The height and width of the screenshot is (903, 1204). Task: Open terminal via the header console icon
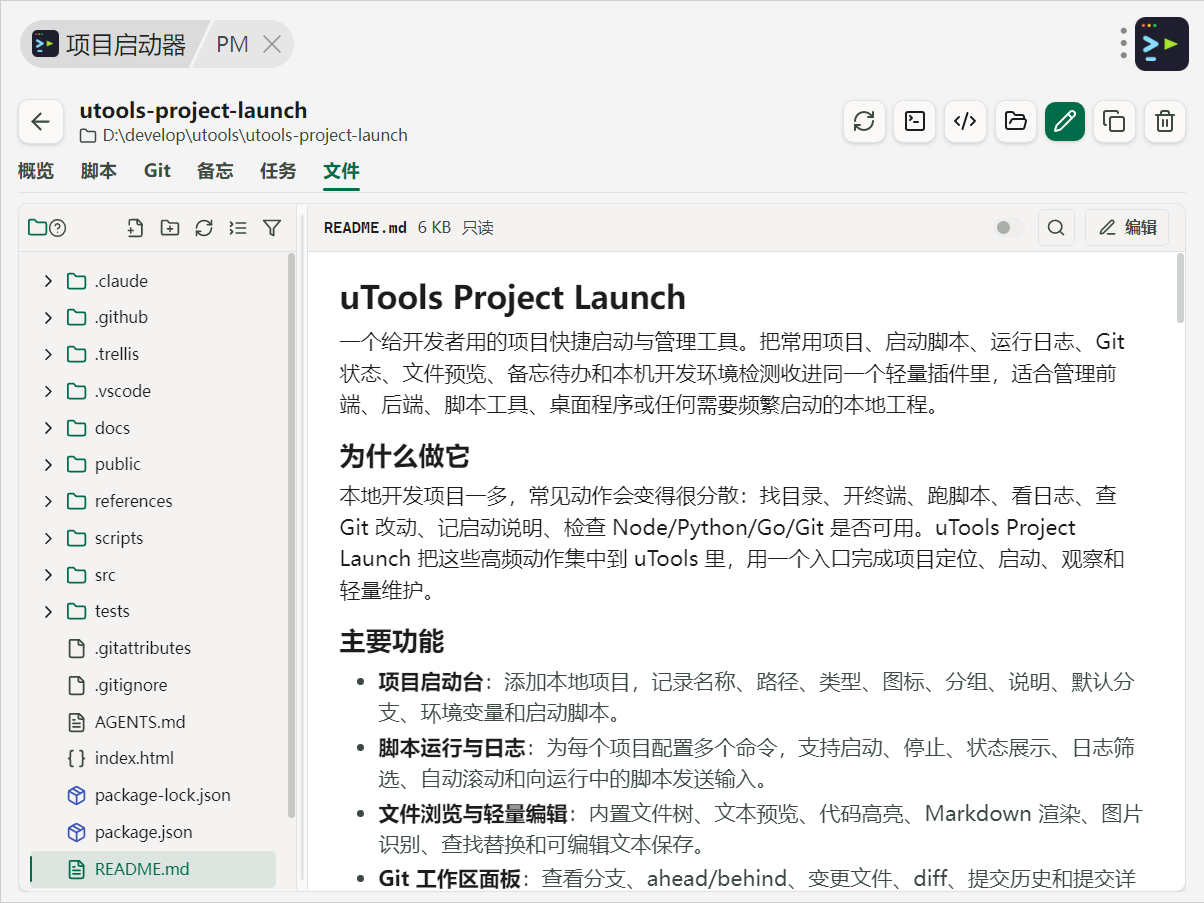[914, 122]
